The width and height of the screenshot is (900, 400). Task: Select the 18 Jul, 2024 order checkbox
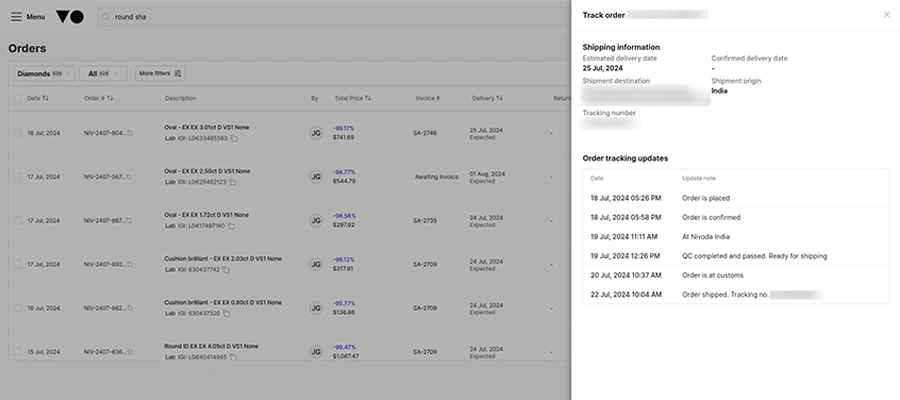[17, 133]
